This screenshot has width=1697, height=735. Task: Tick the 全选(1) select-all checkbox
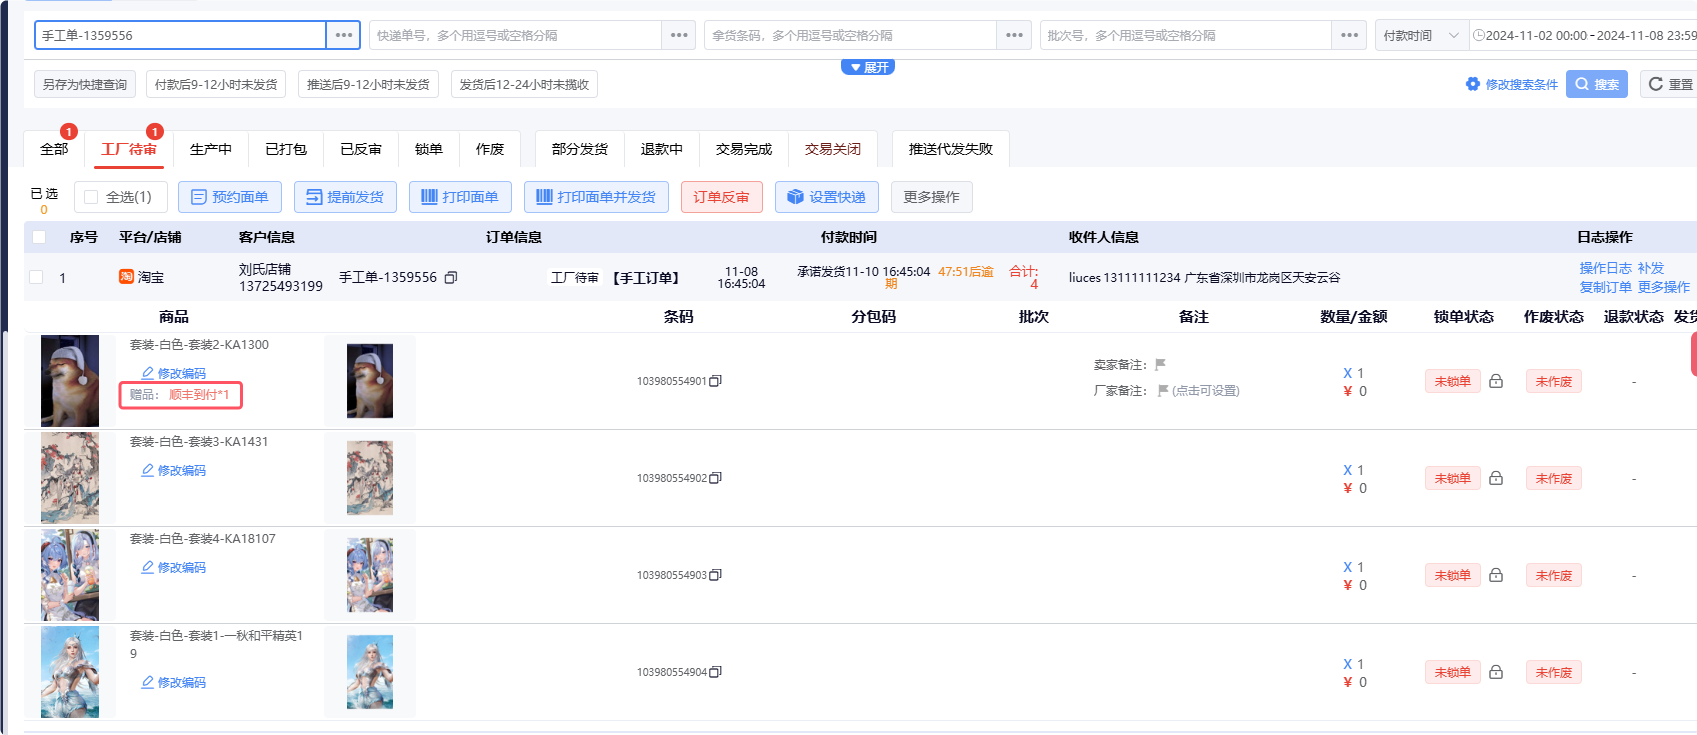(92, 197)
